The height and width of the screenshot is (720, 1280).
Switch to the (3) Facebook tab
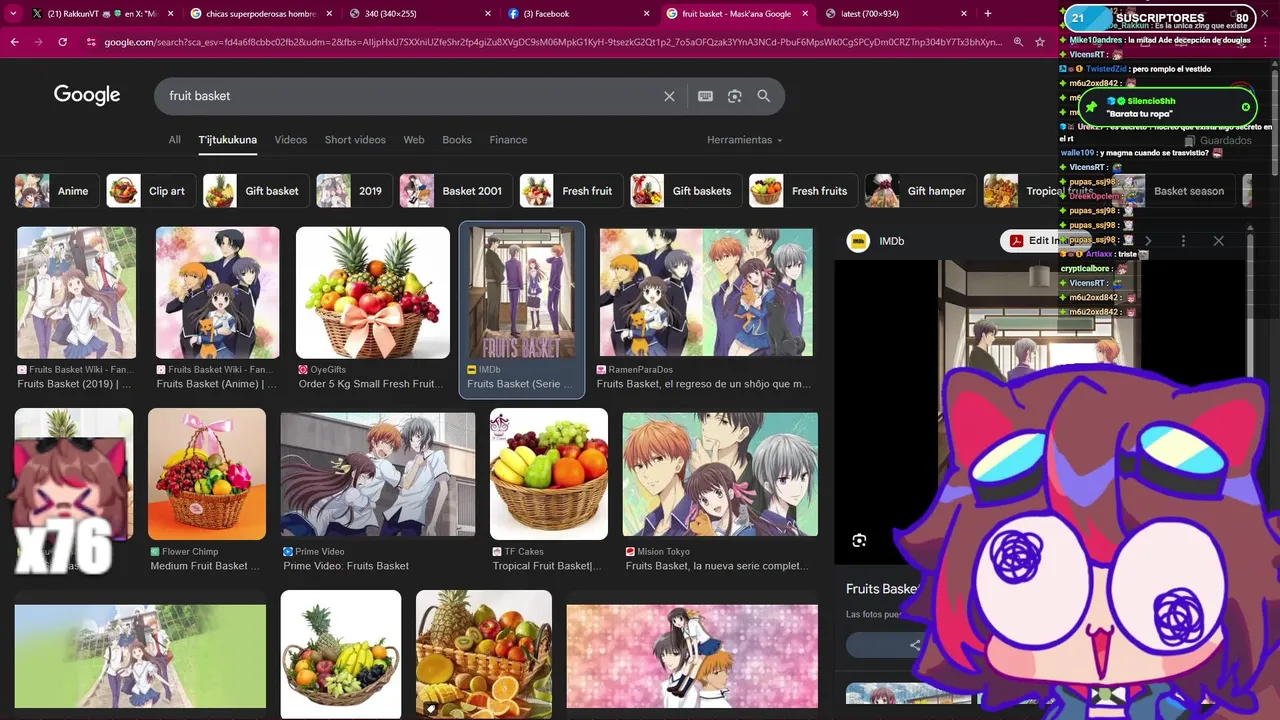(x=578, y=14)
